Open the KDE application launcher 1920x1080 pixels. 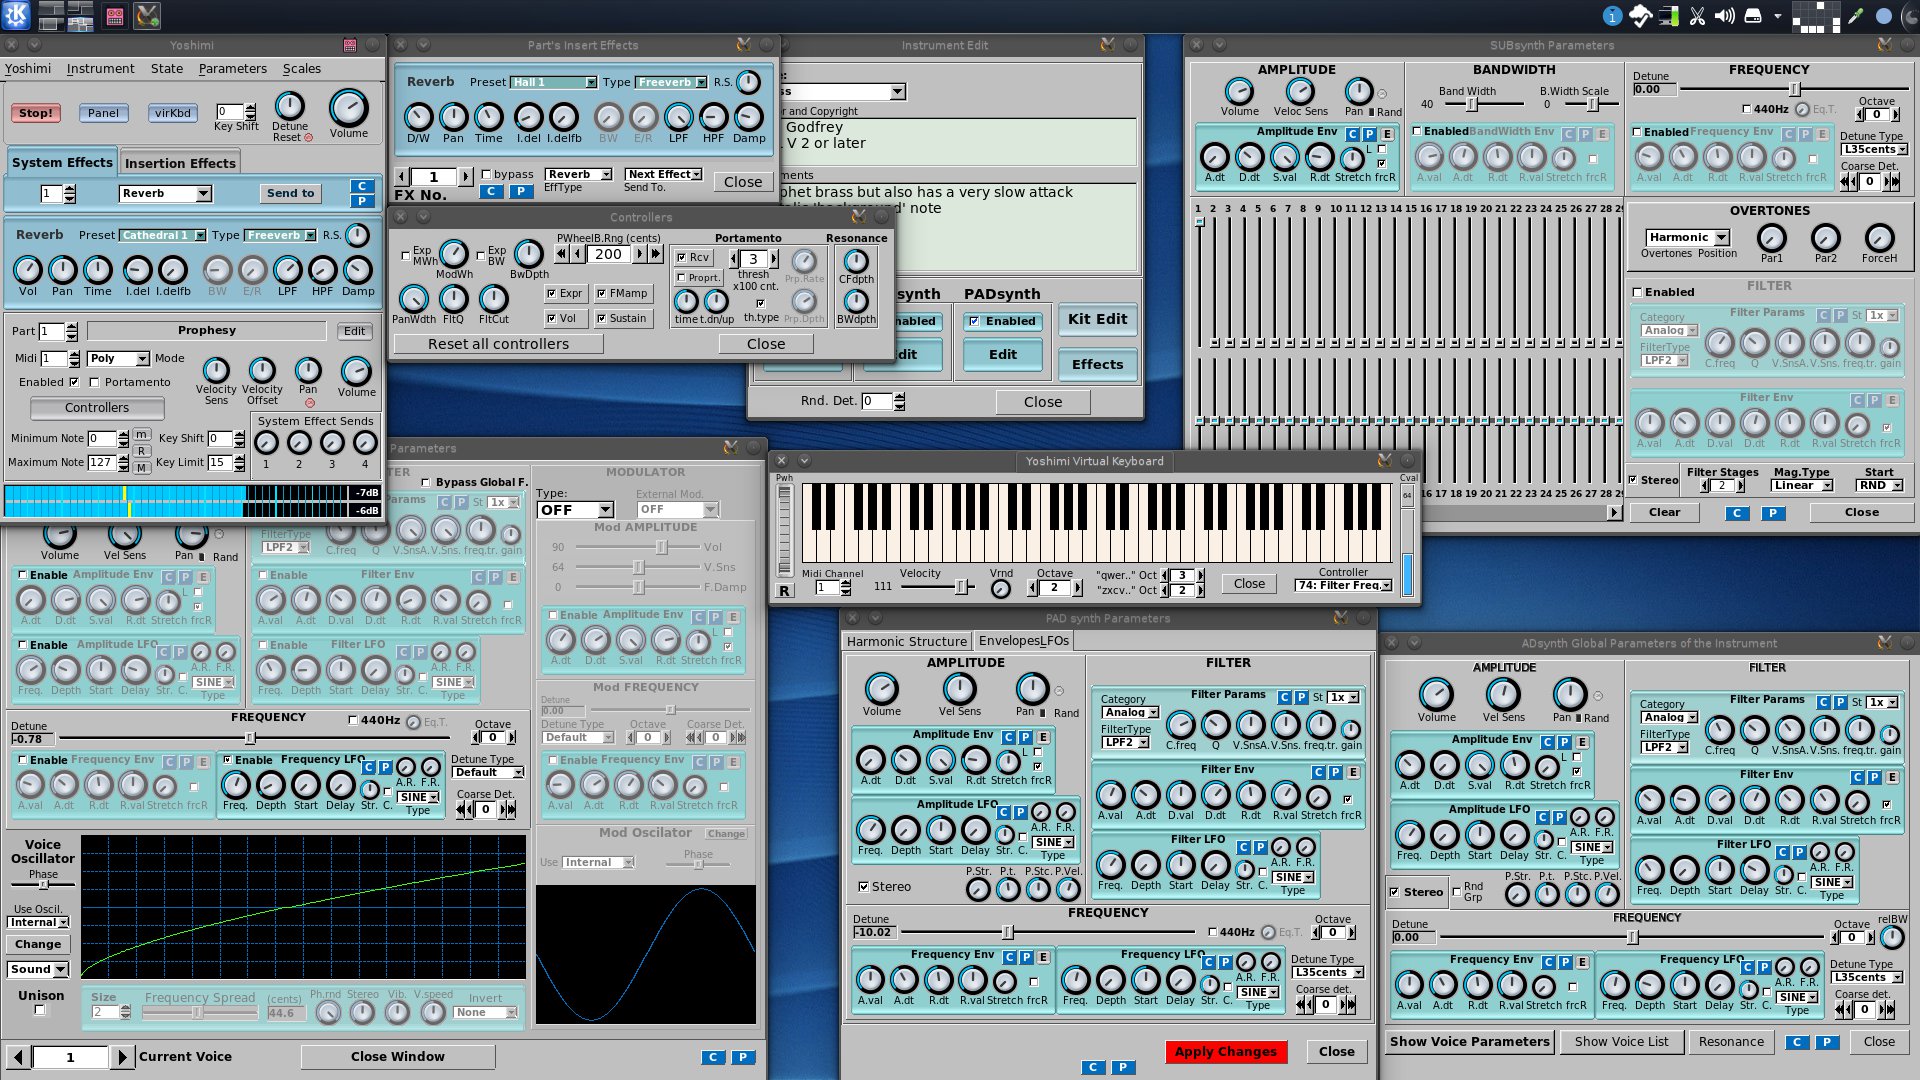16,15
